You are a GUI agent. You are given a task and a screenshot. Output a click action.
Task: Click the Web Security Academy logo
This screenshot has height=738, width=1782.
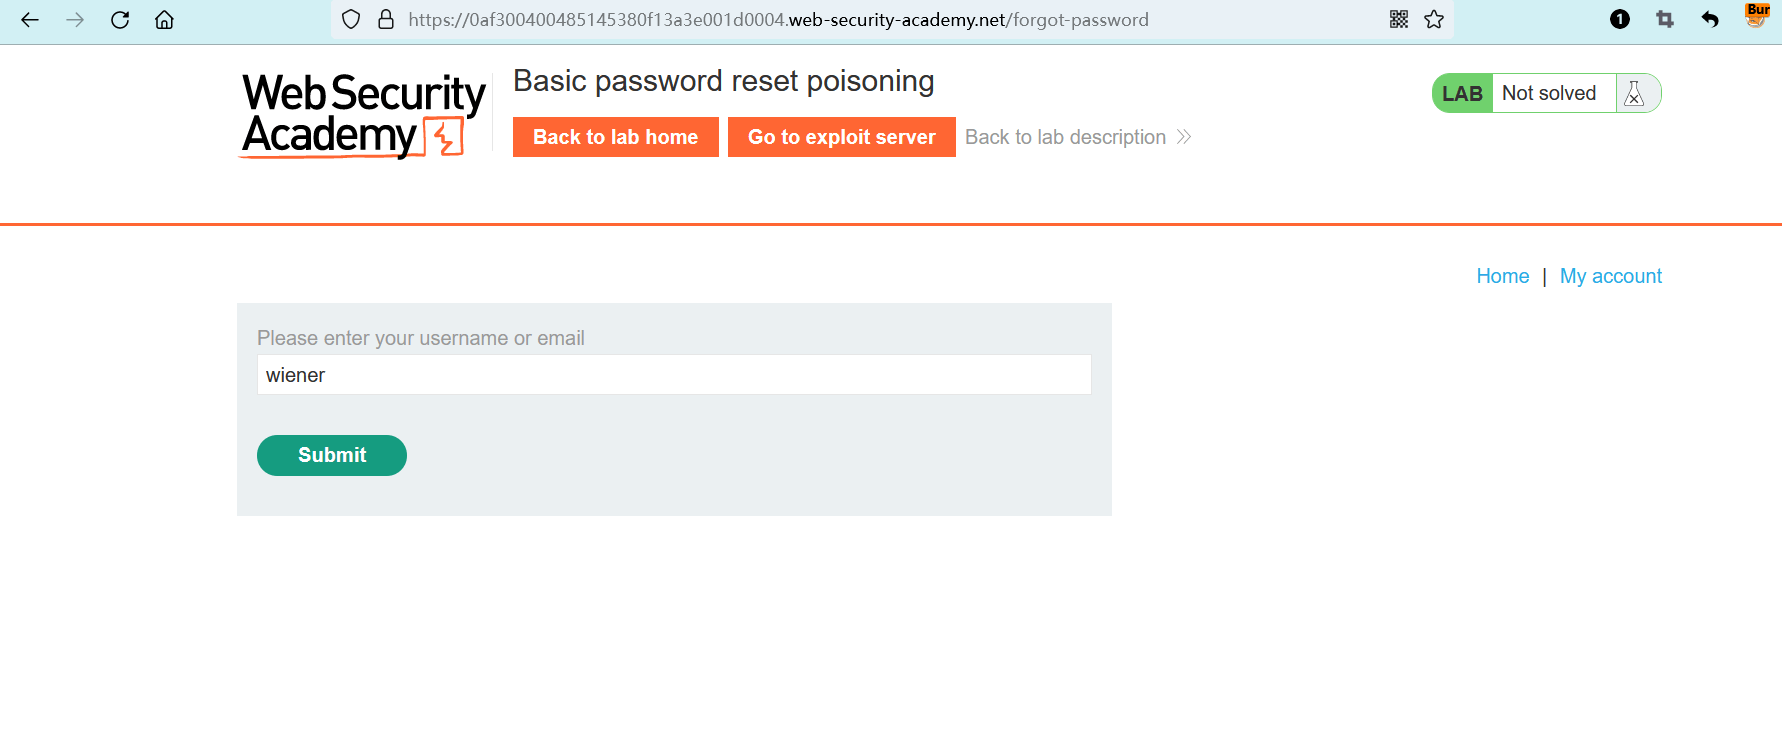[363, 115]
